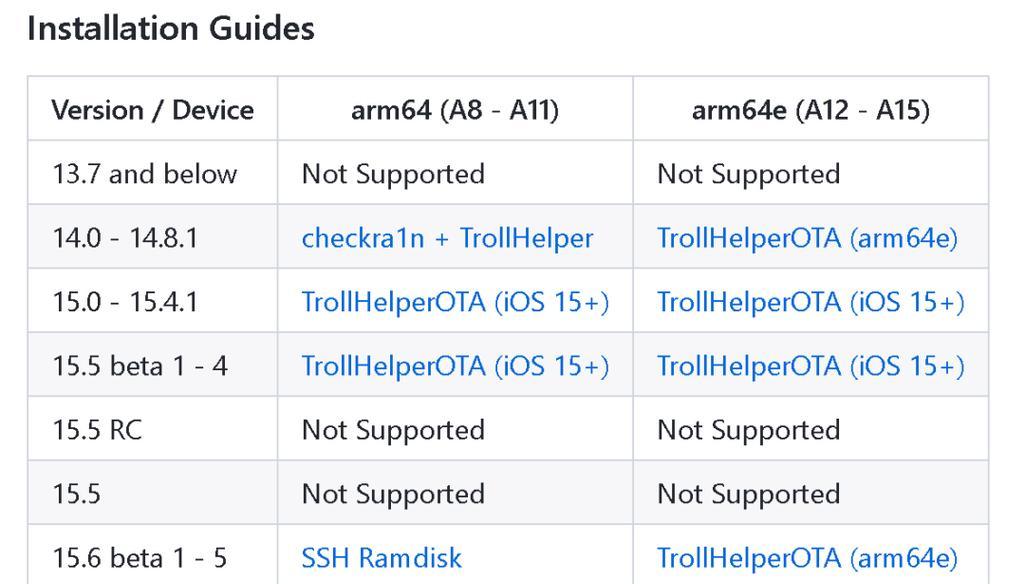Click the Version / Device column header

(x=152, y=110)
